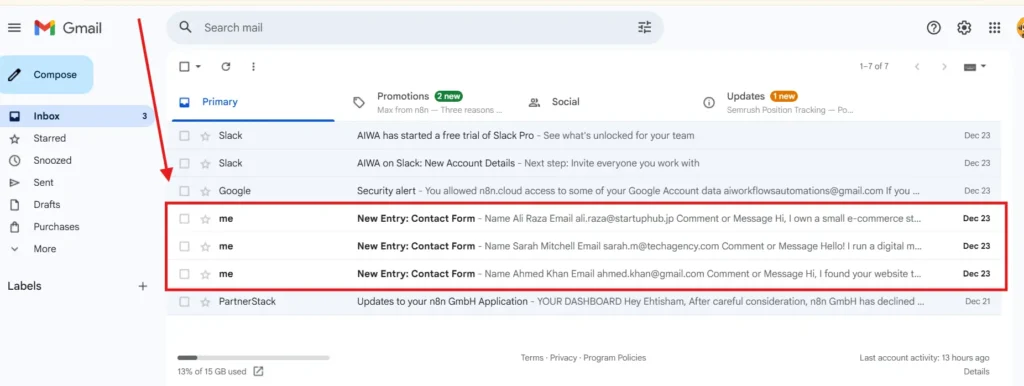Open the select dropdown arrow
This screenshot has width=1024, height=386.
coord(198,67)
